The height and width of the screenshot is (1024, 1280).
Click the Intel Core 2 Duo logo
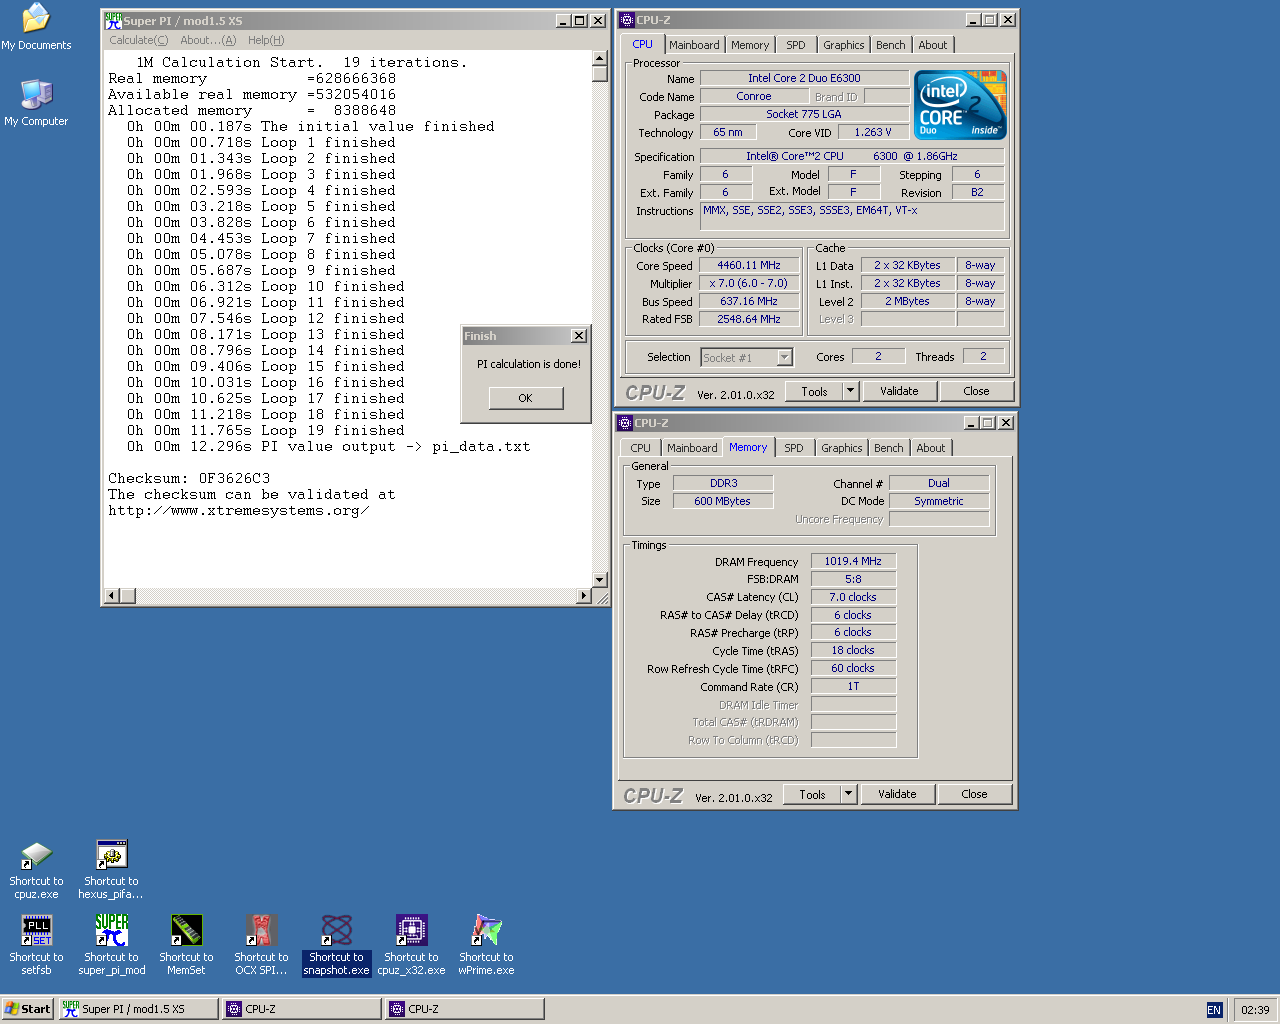pyautogui.click(x=960, y=105)
